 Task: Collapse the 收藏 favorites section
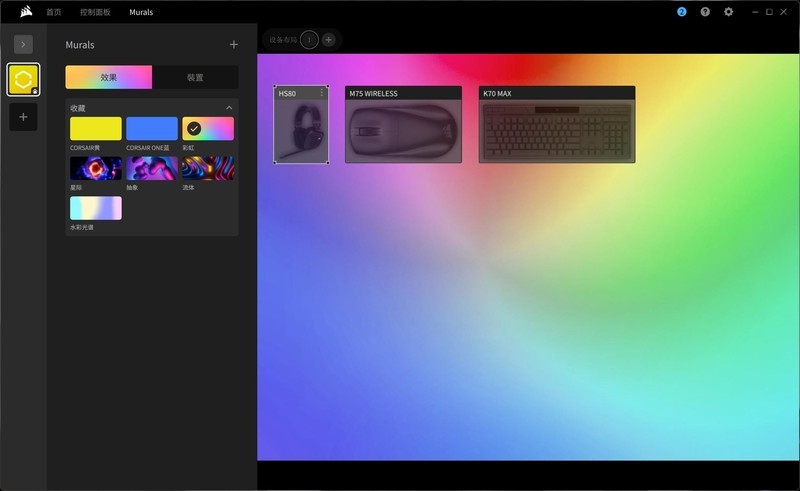(x=229, y=107)
